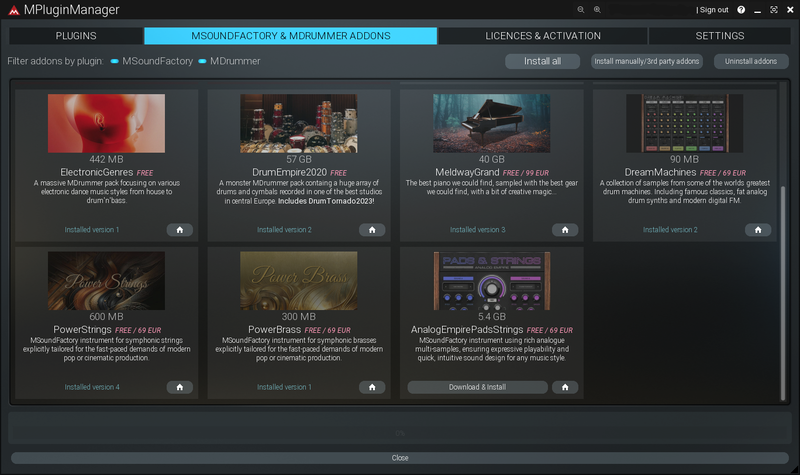Select the Power Brass thumbnail

coord(298,281)
